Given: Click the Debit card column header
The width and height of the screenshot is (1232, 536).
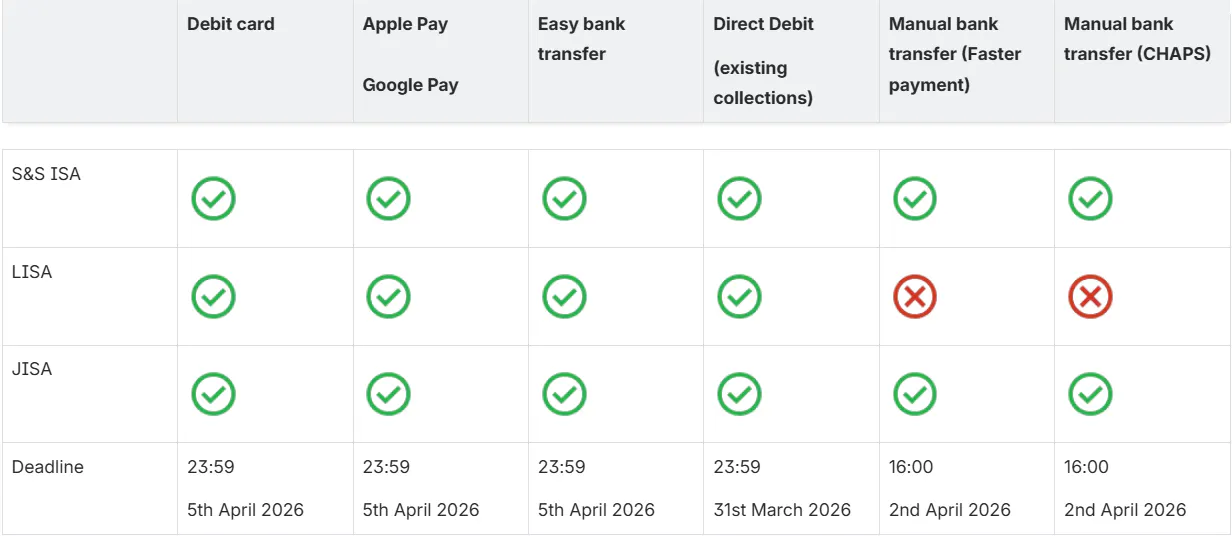Looking at the screenshot, I should [x=230, y=24].
